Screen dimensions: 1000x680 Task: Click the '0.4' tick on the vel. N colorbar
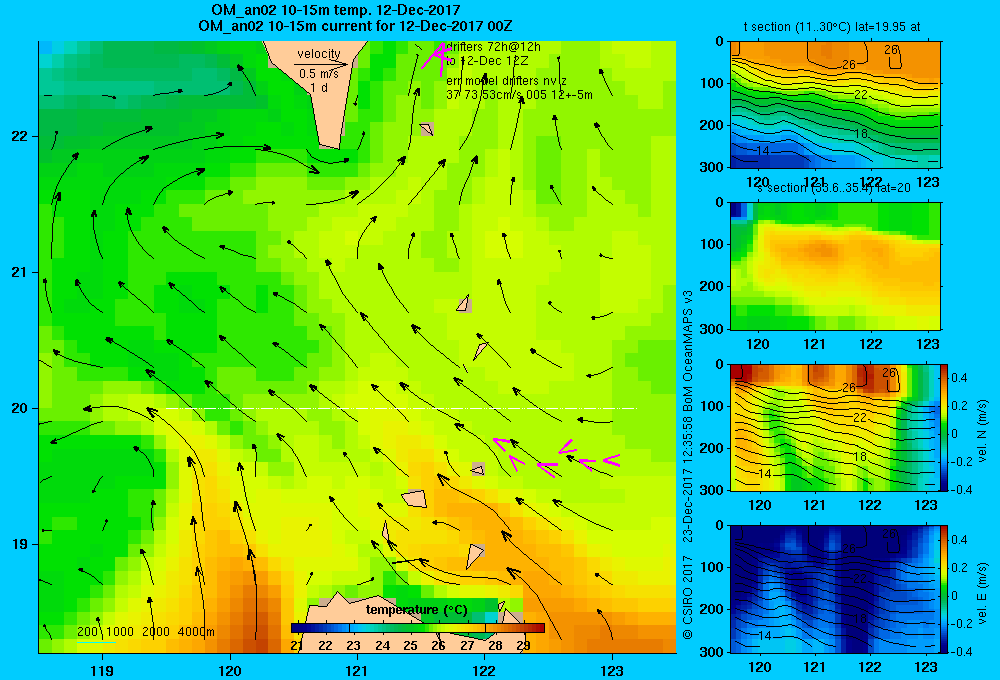pyautogui.click(x=959, y=378)
